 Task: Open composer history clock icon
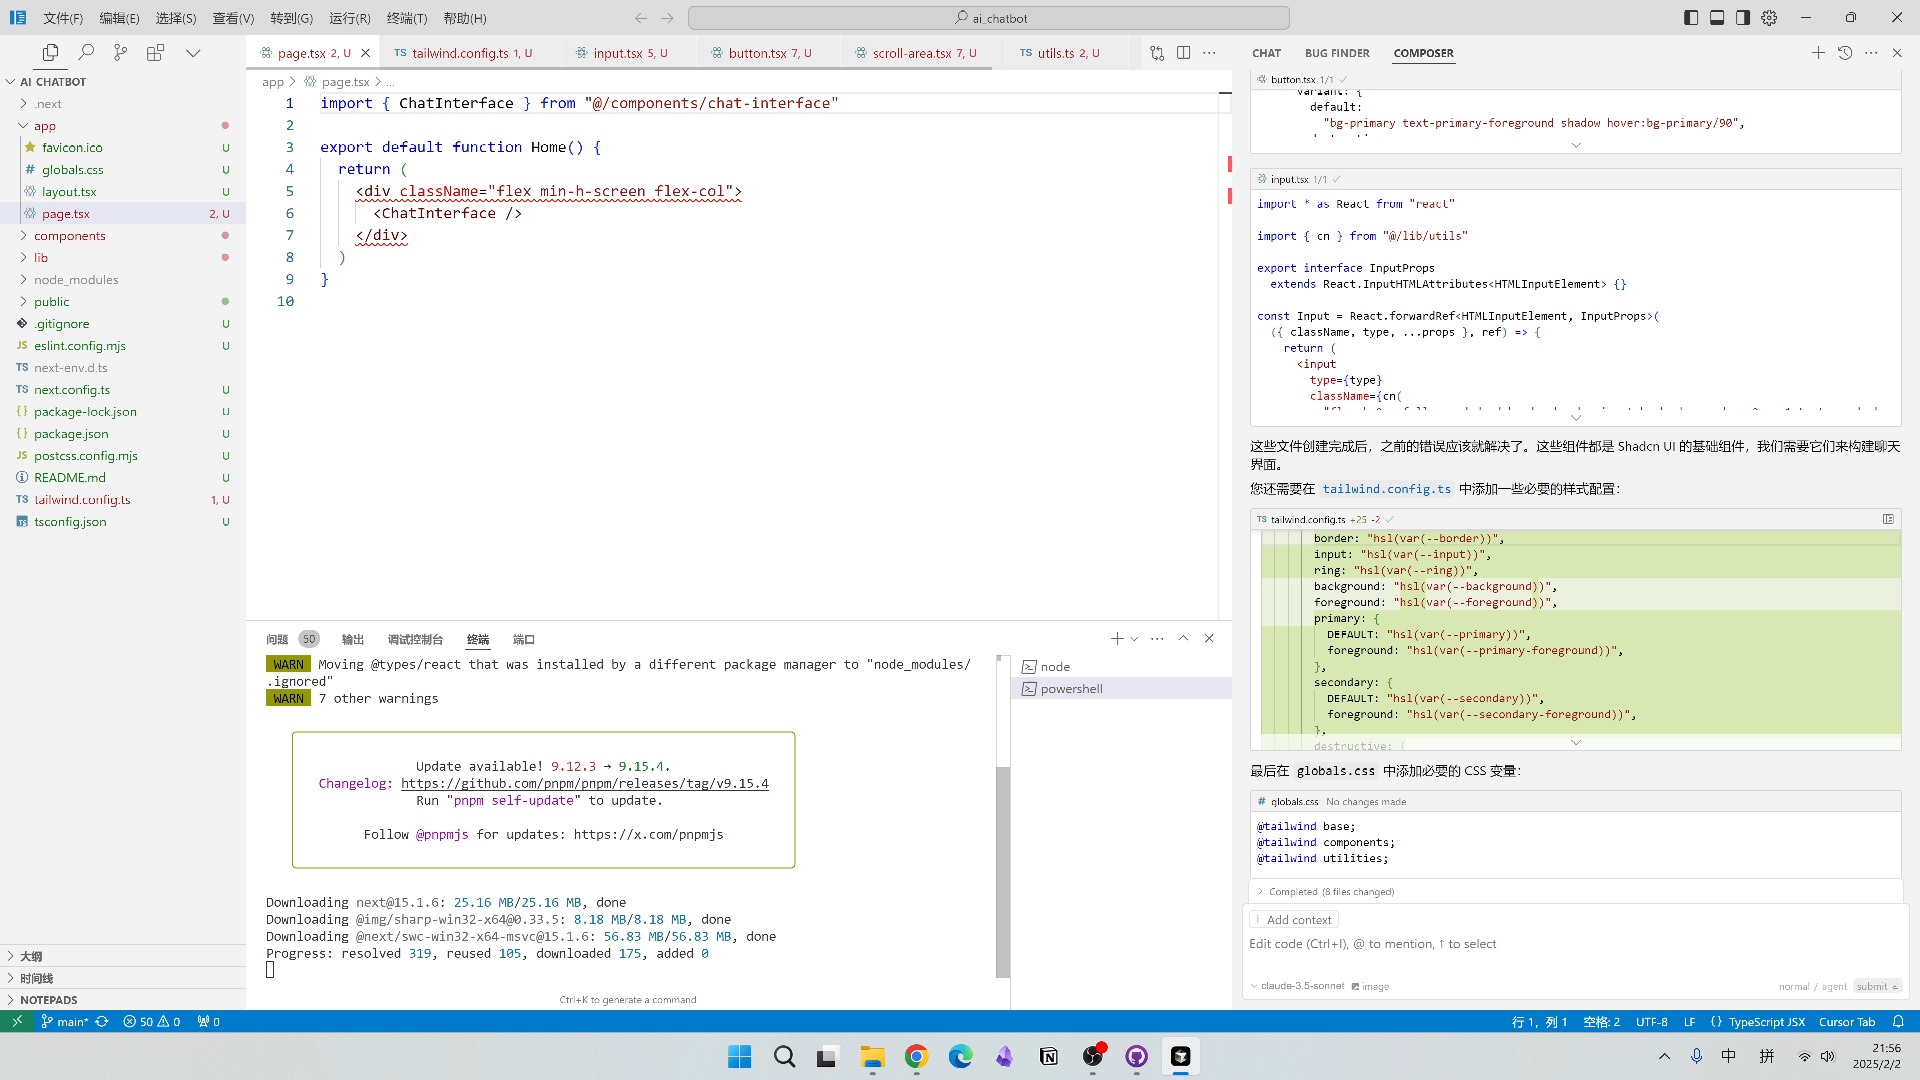(x=1845, y=53)
